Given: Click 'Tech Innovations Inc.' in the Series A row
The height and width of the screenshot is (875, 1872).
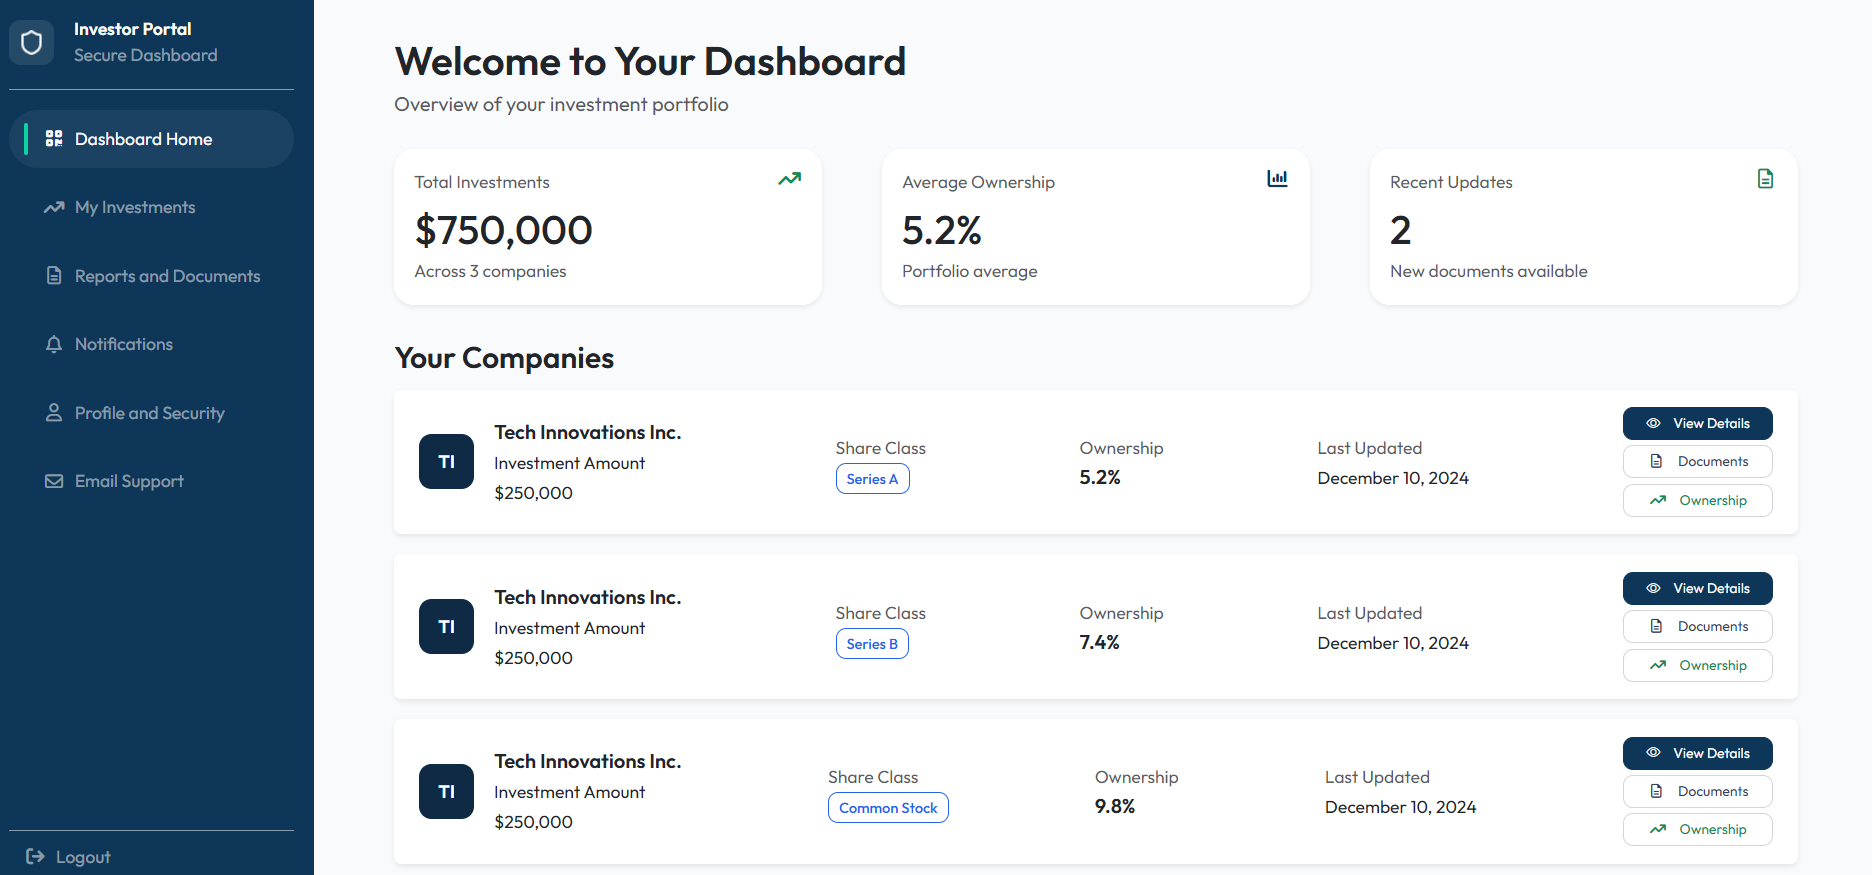Looking at the screenshot, I should [x=587, y=433].
